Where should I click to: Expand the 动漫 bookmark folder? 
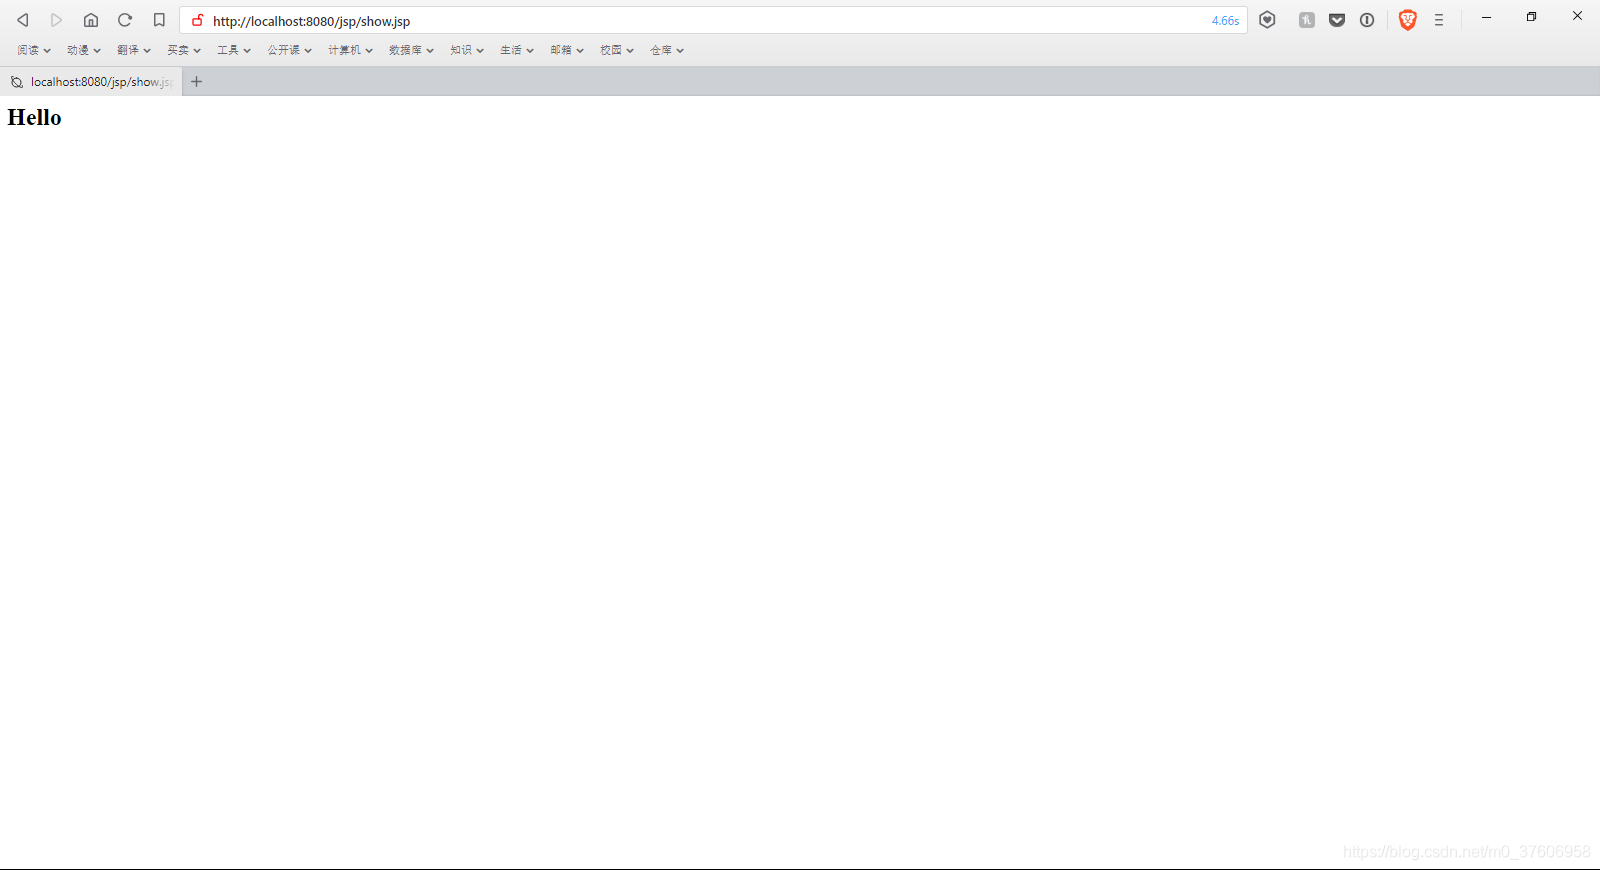coord(84,50)
